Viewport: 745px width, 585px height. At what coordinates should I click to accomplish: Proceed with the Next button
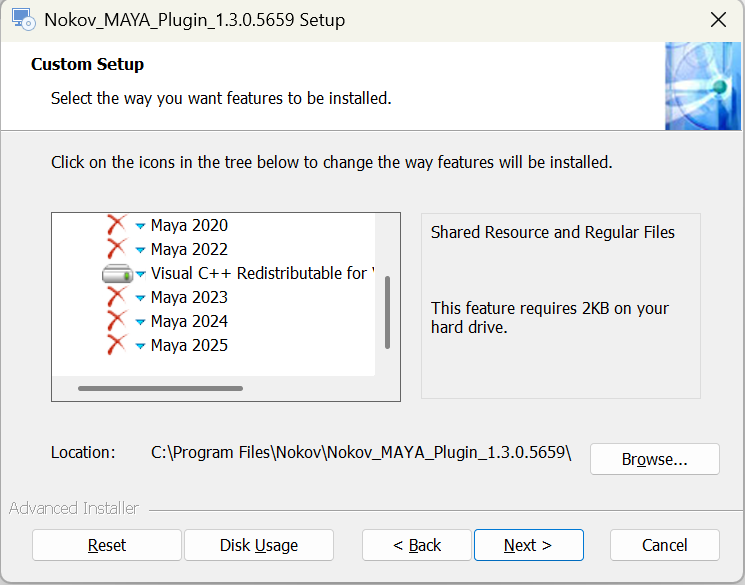[x=528, y=545]
